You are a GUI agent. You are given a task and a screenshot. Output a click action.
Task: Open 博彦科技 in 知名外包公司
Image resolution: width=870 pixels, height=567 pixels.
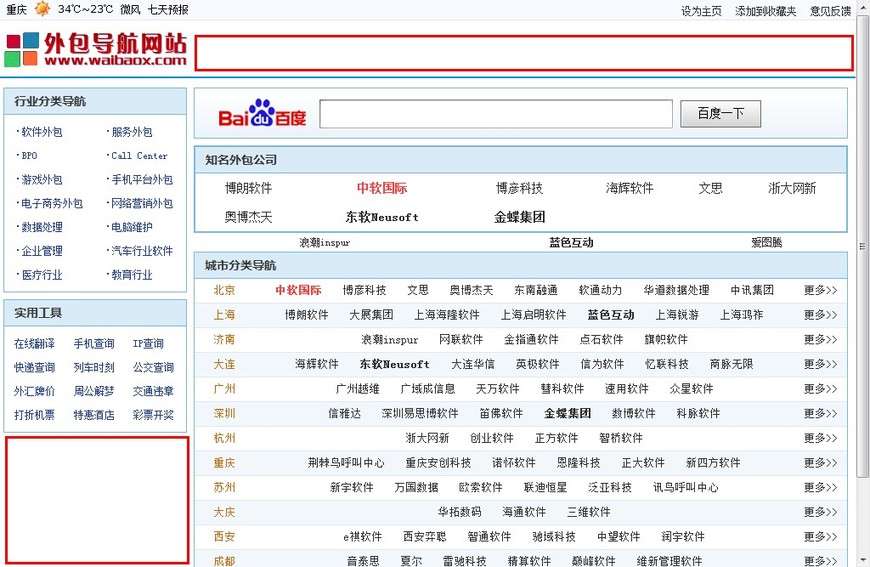coord(519,189)
